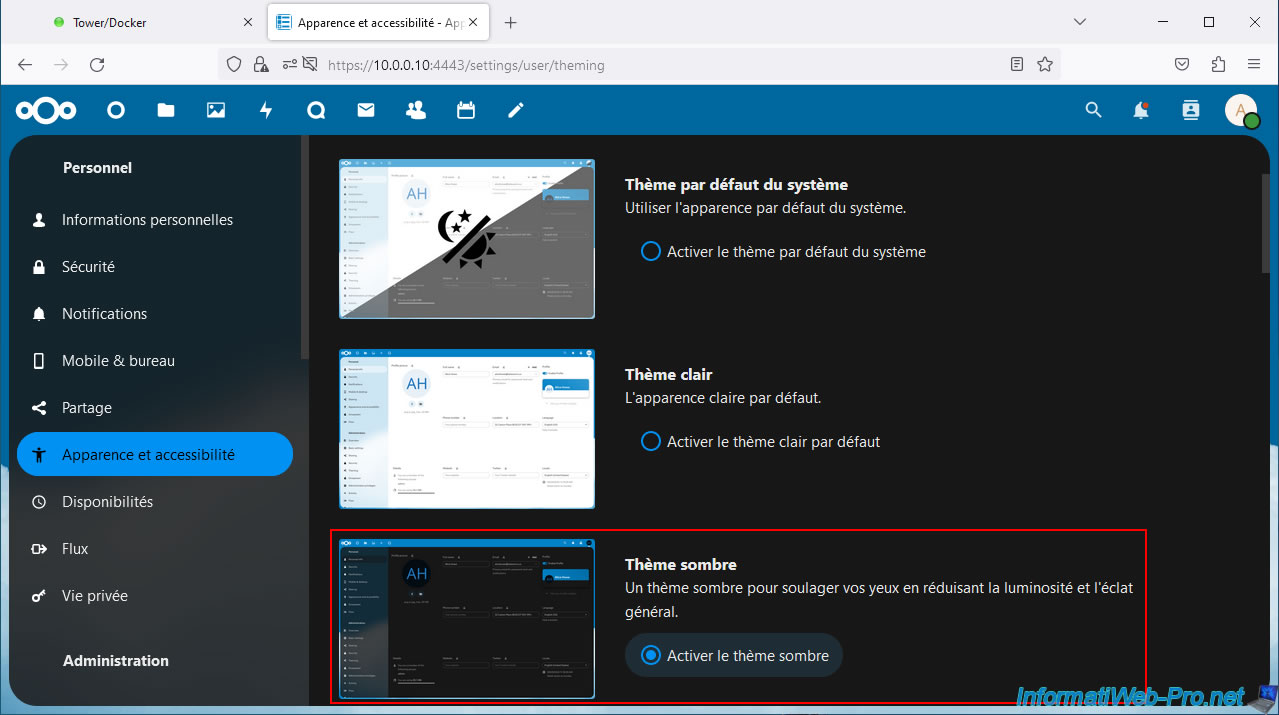Open Sécurité settings in sidebar
This screenshot has width=1279, height=715.
(88, 267)
